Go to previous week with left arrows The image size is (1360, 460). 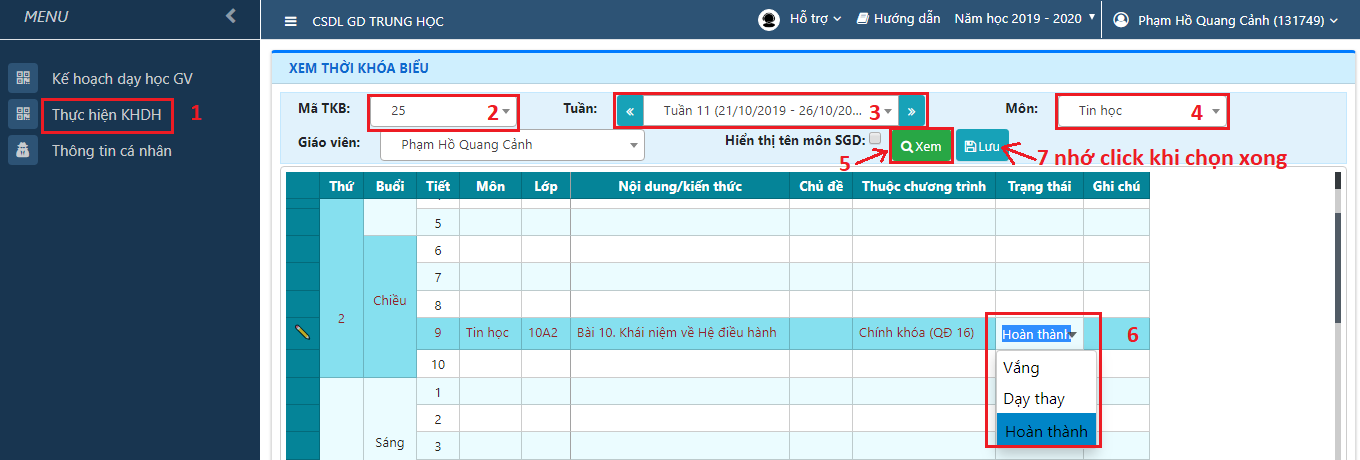click(x=630, y=110)
